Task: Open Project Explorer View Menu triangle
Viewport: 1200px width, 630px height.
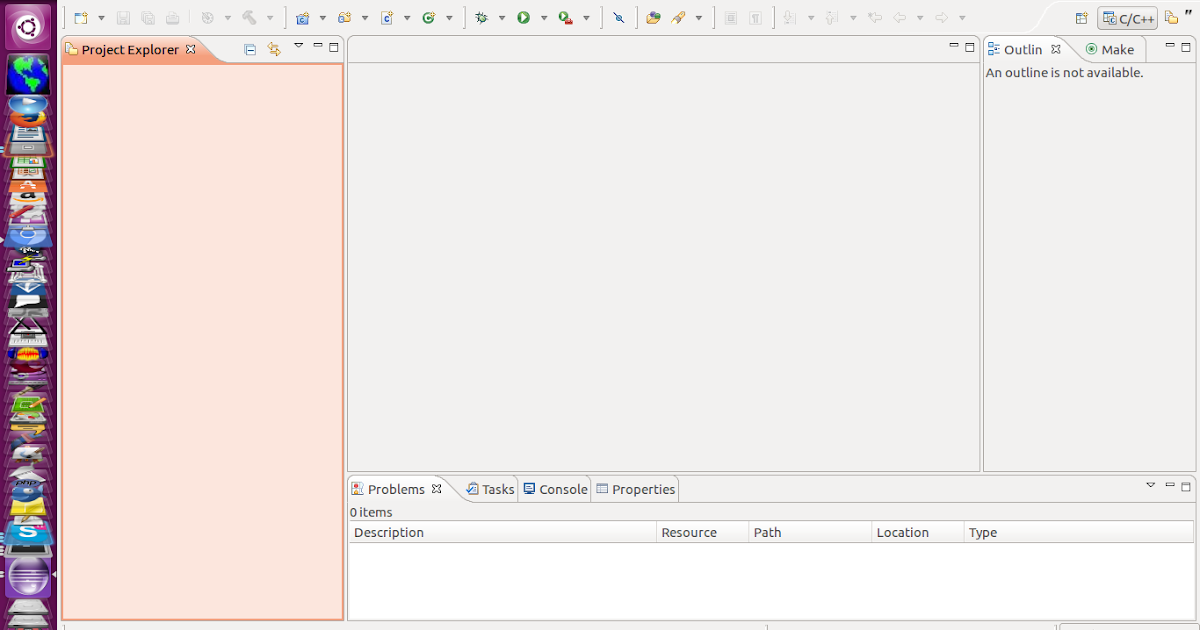Action: 298,46
